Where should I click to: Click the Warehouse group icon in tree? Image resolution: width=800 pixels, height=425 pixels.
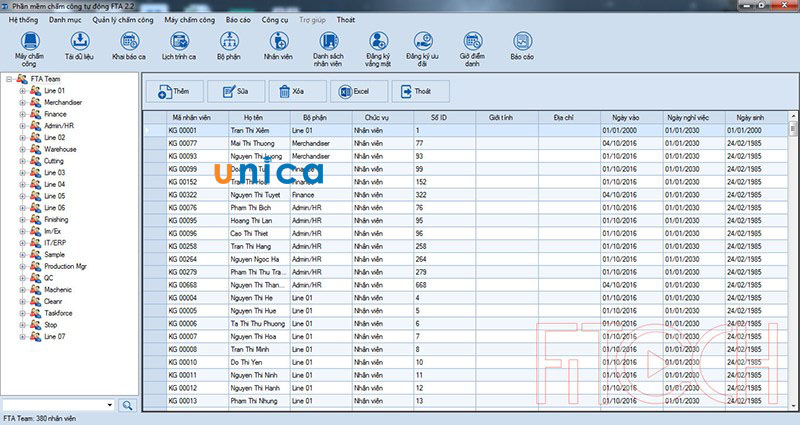coord(35,149)
